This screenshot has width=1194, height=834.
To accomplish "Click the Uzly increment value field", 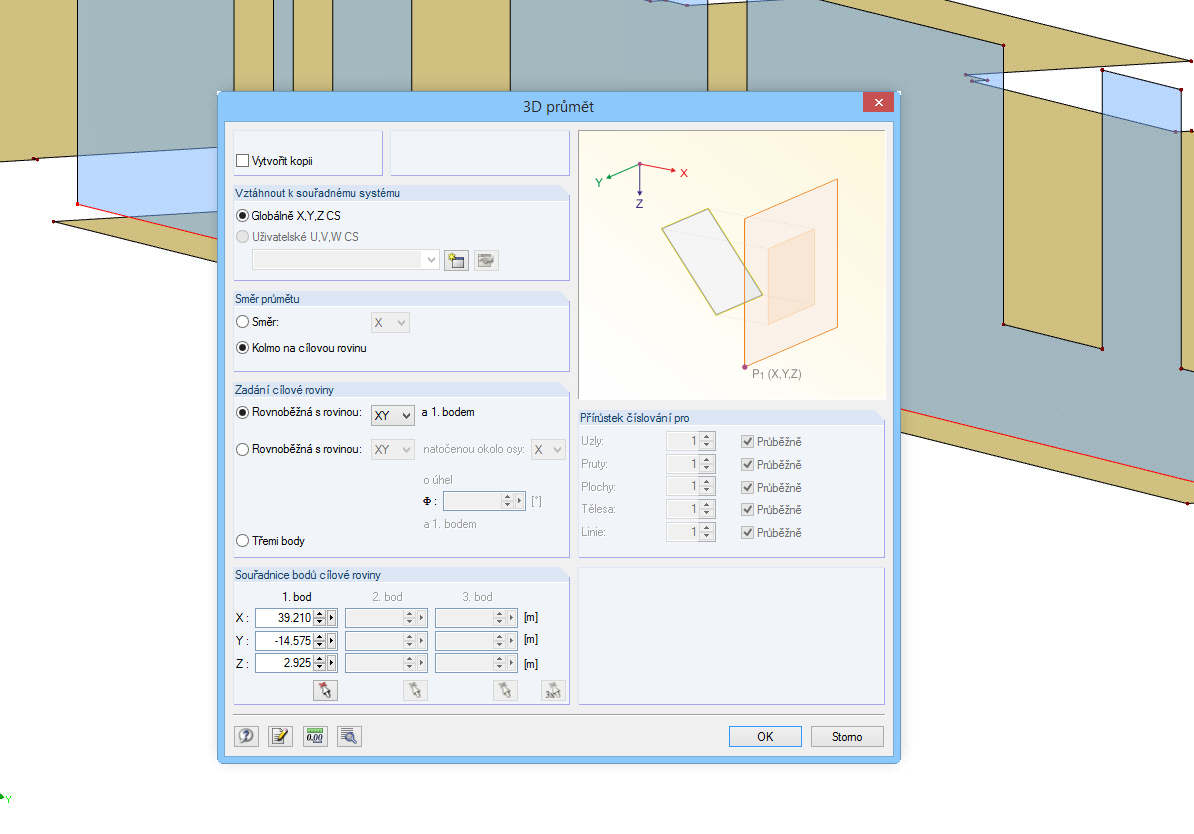I will tap(683, 441).
